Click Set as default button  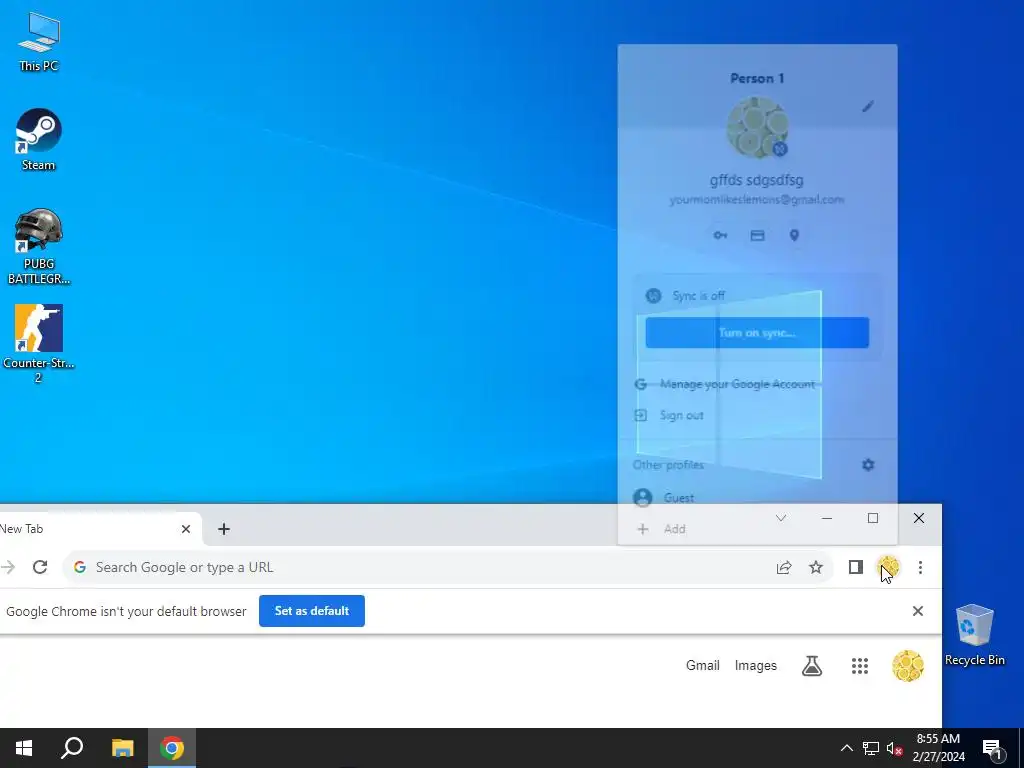point(312,611)
